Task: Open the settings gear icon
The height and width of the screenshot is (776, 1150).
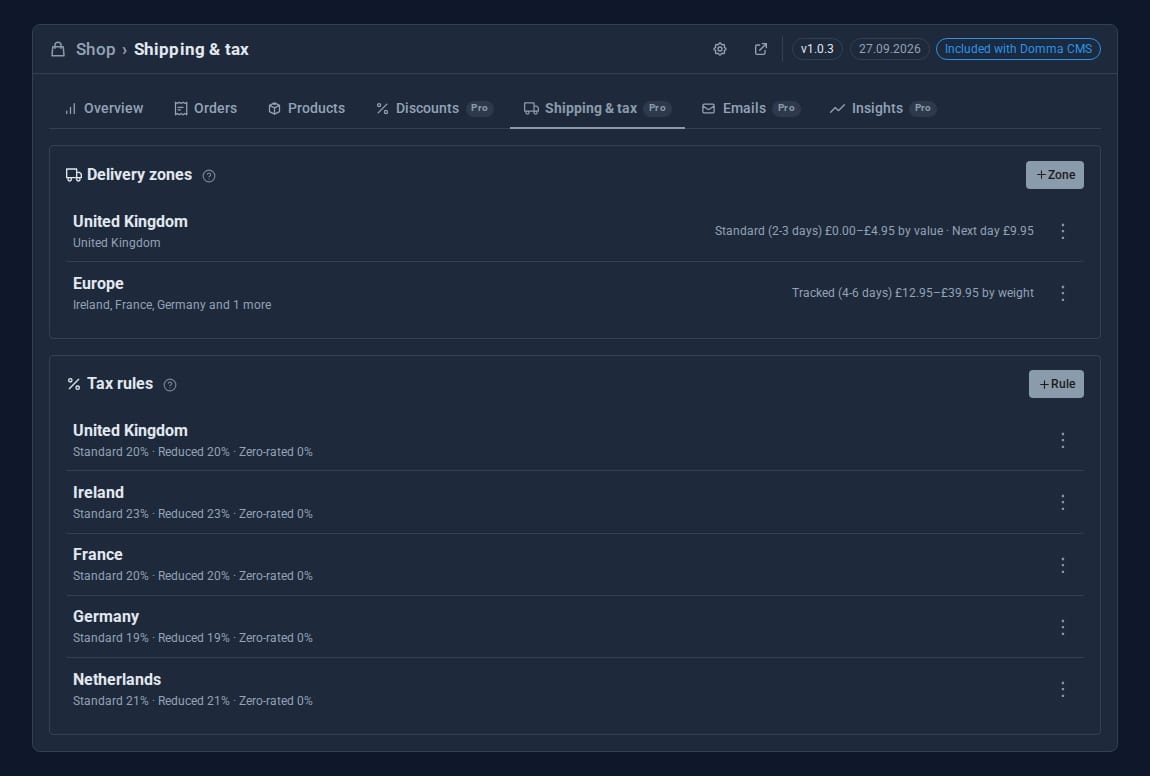Action: coord(720,49)
